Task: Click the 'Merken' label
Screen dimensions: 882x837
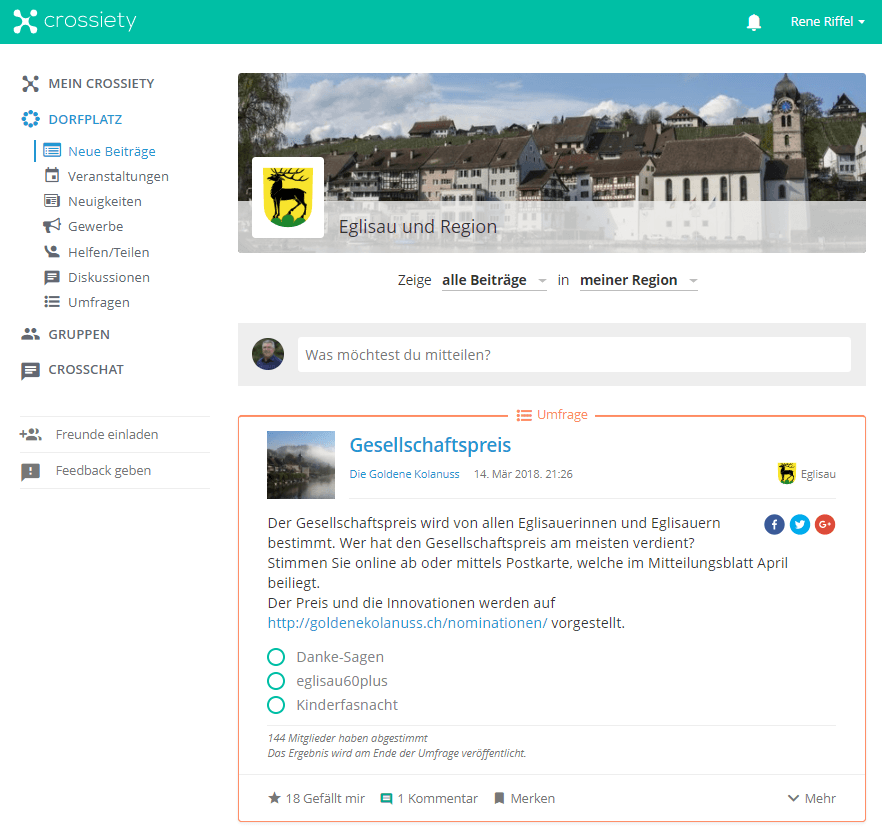Action: click(533, 798)
